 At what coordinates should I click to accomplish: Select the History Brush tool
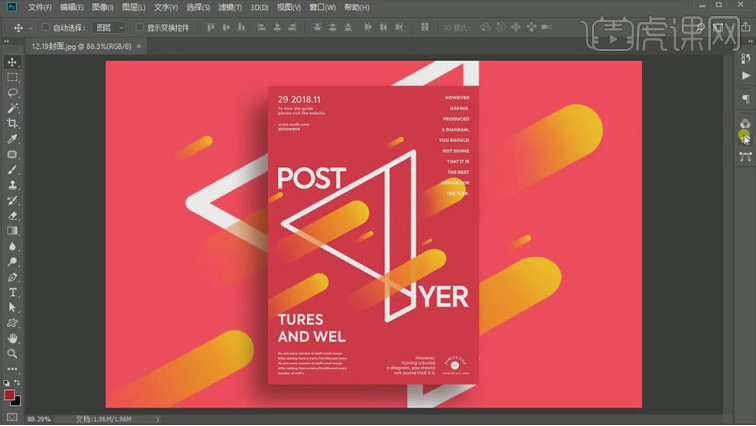(12, 200)
